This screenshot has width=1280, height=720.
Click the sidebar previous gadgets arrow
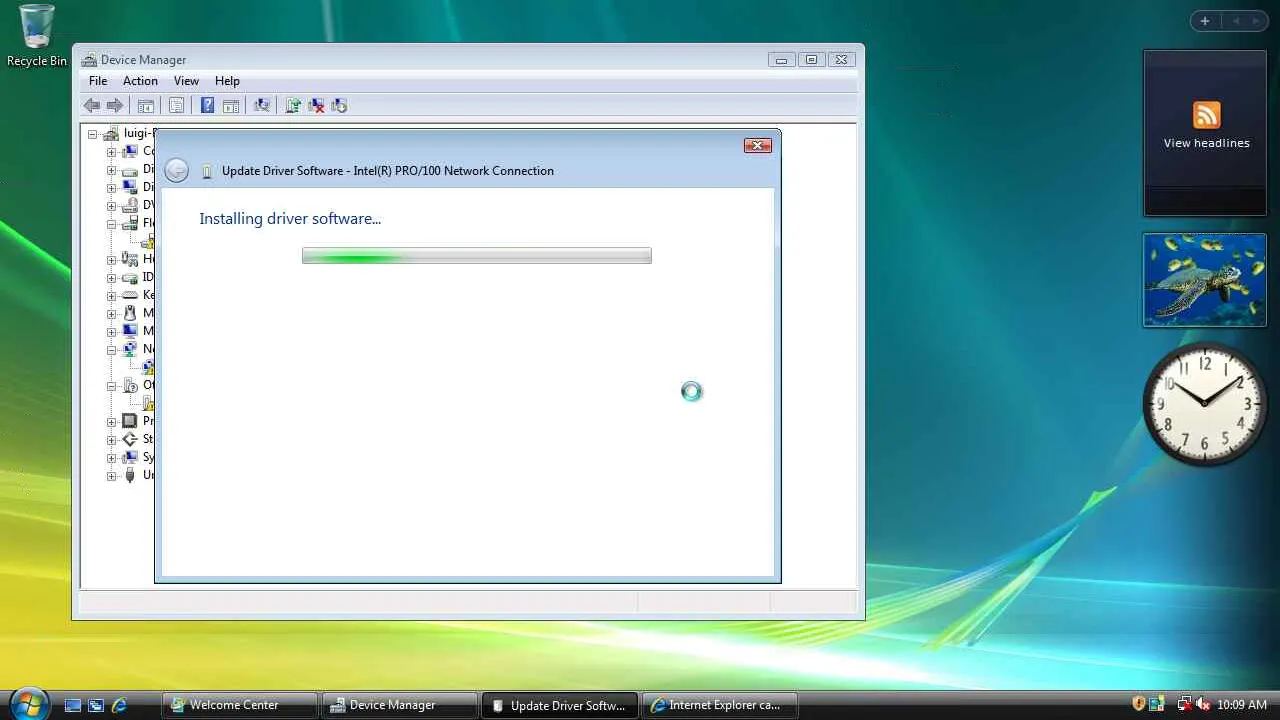(x=1235, y=21)
